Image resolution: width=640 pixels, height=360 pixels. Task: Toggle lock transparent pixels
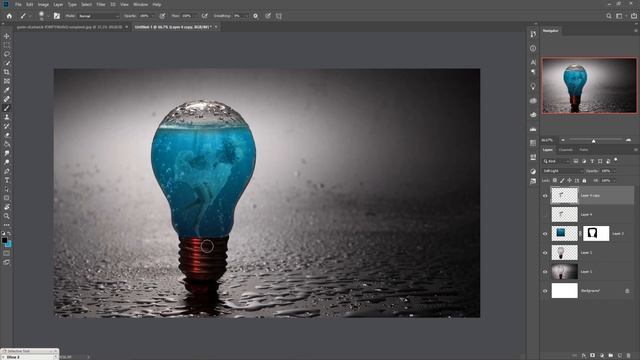555,180
